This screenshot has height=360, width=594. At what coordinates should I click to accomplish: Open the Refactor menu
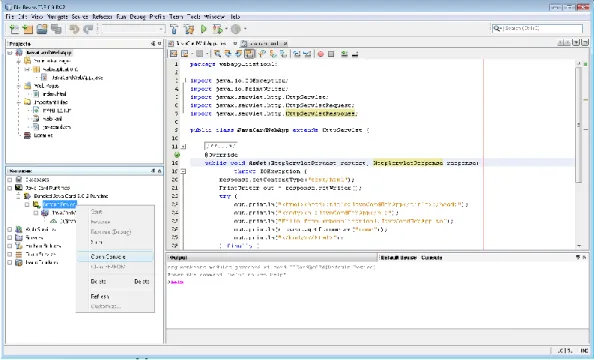(x=102, y=17)
